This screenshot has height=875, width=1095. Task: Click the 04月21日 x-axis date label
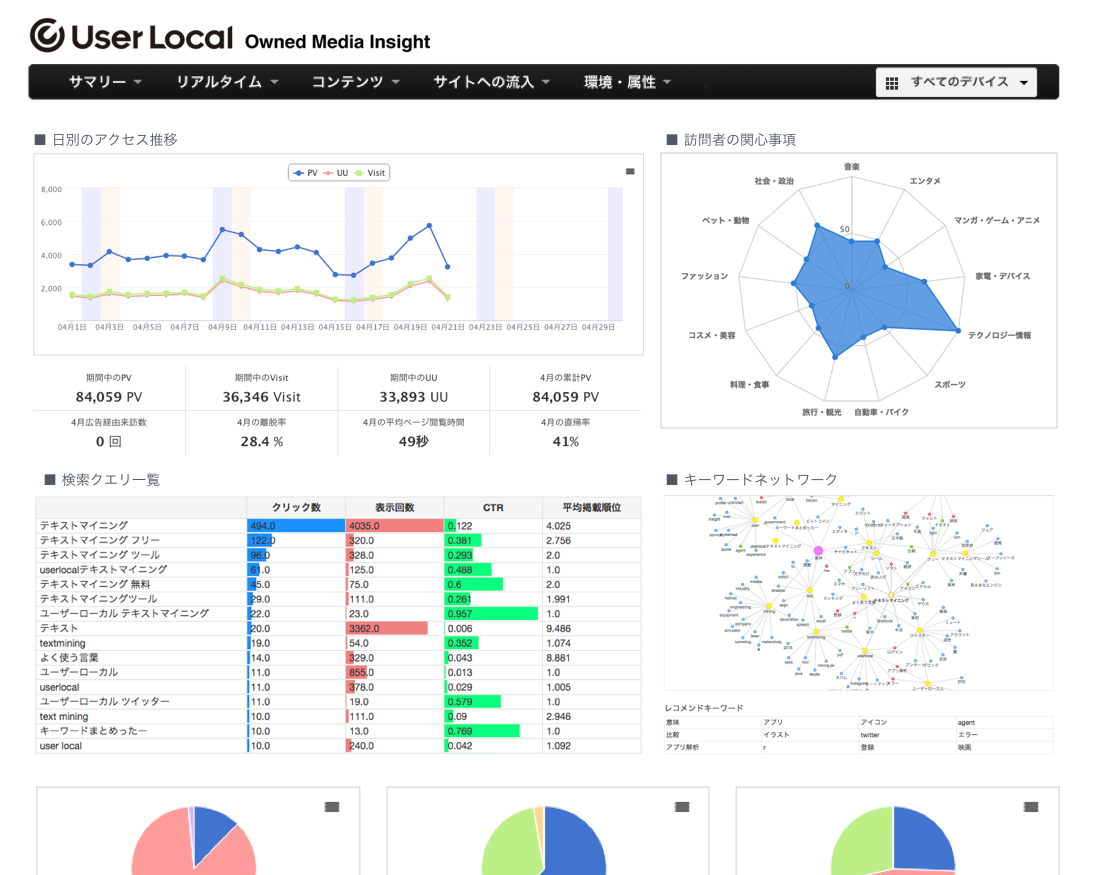pos(448,327)
